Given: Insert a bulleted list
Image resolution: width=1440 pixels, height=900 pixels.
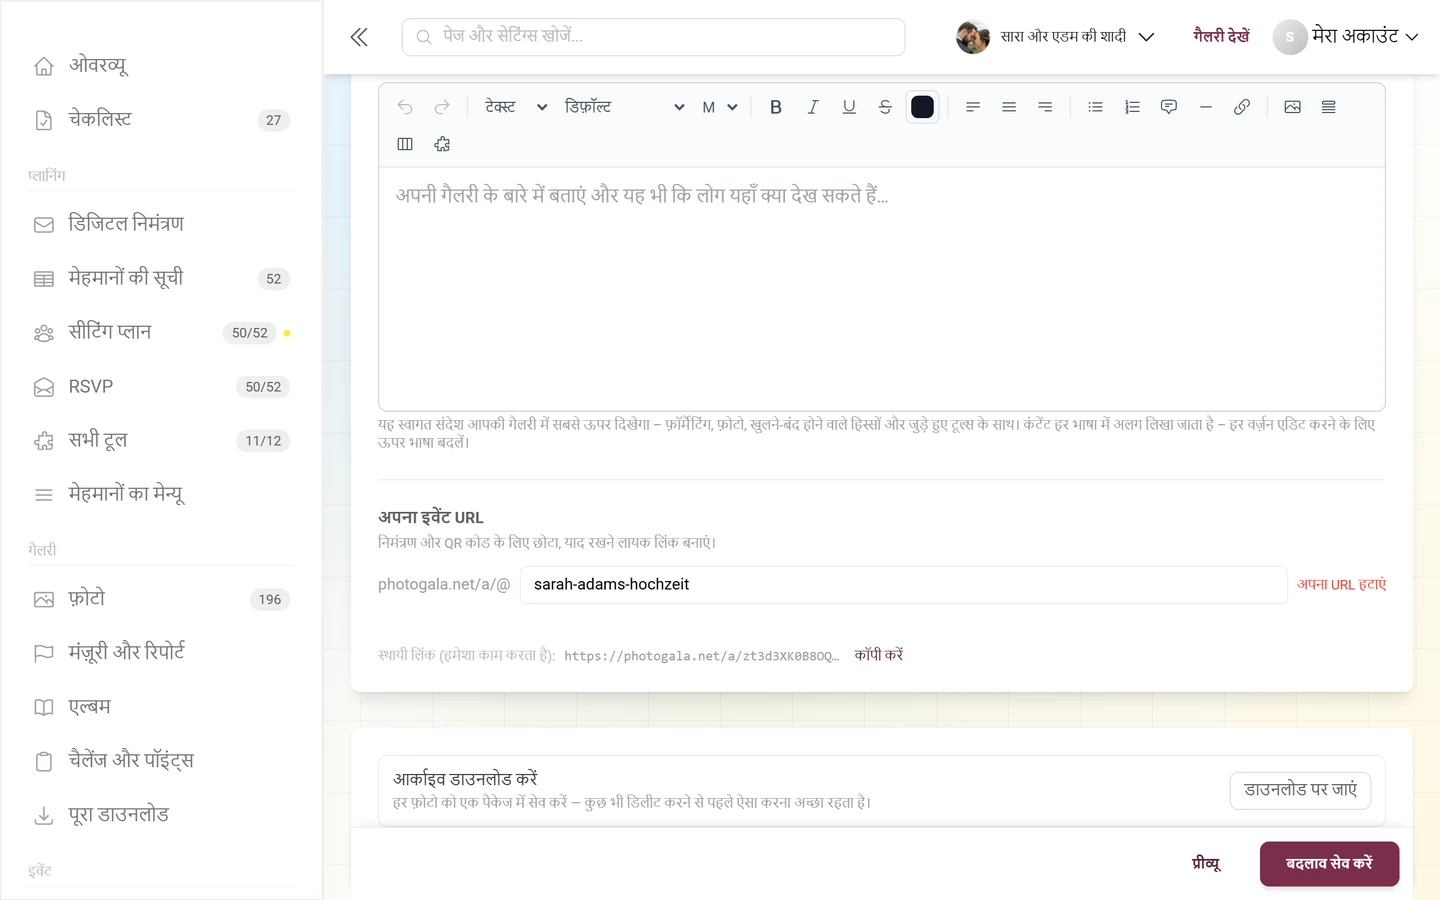Looking at the screenshot, I should [1096, 107].
